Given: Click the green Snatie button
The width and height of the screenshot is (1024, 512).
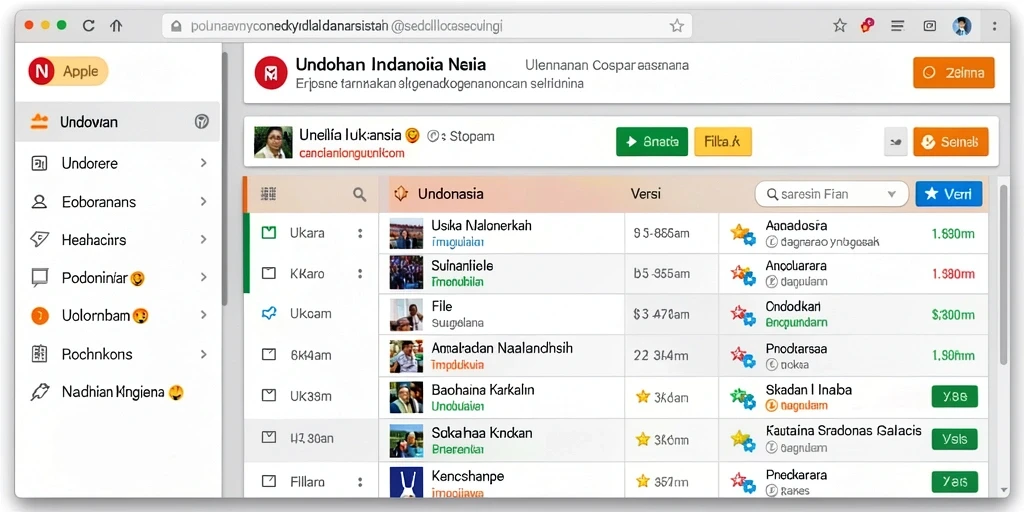Looking at the screenshot, I should pyautogui.click(x=652, y=142).
